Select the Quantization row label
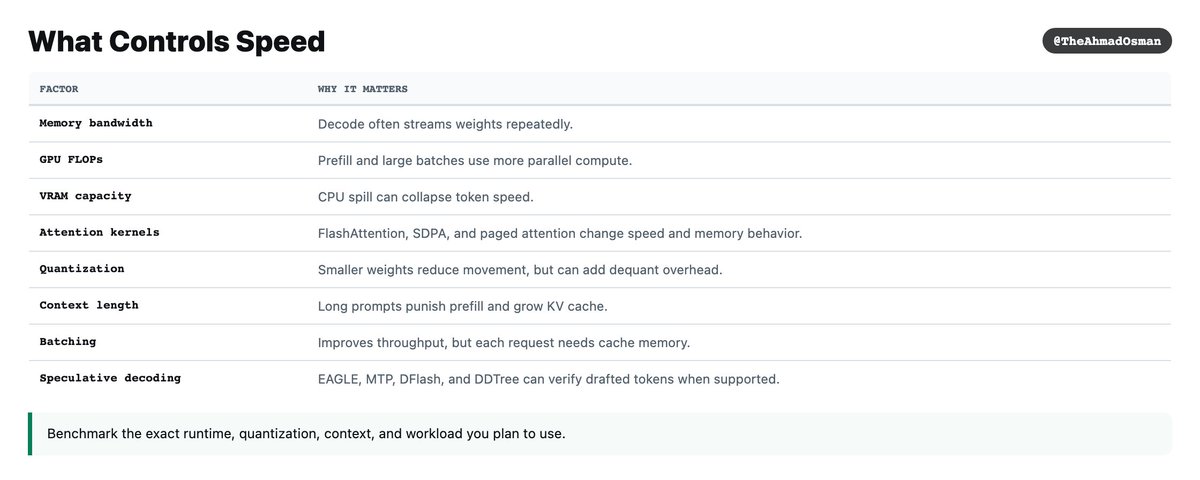 [x=82, y=269]
